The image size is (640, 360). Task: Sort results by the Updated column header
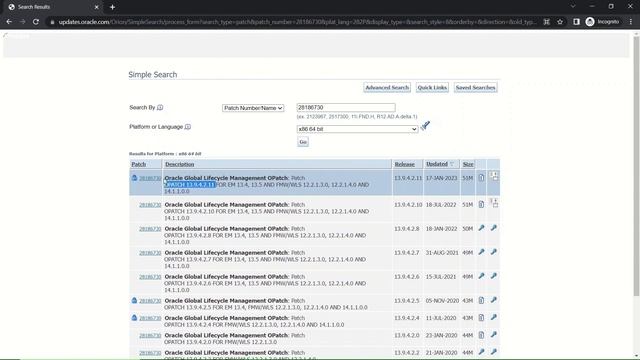tap(437, 164)
